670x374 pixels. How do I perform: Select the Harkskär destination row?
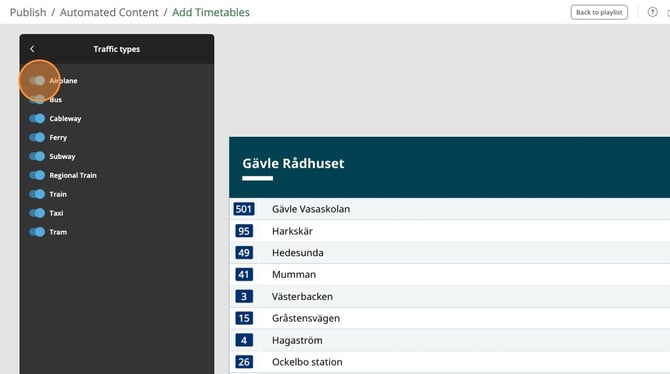tap(450, 231)
